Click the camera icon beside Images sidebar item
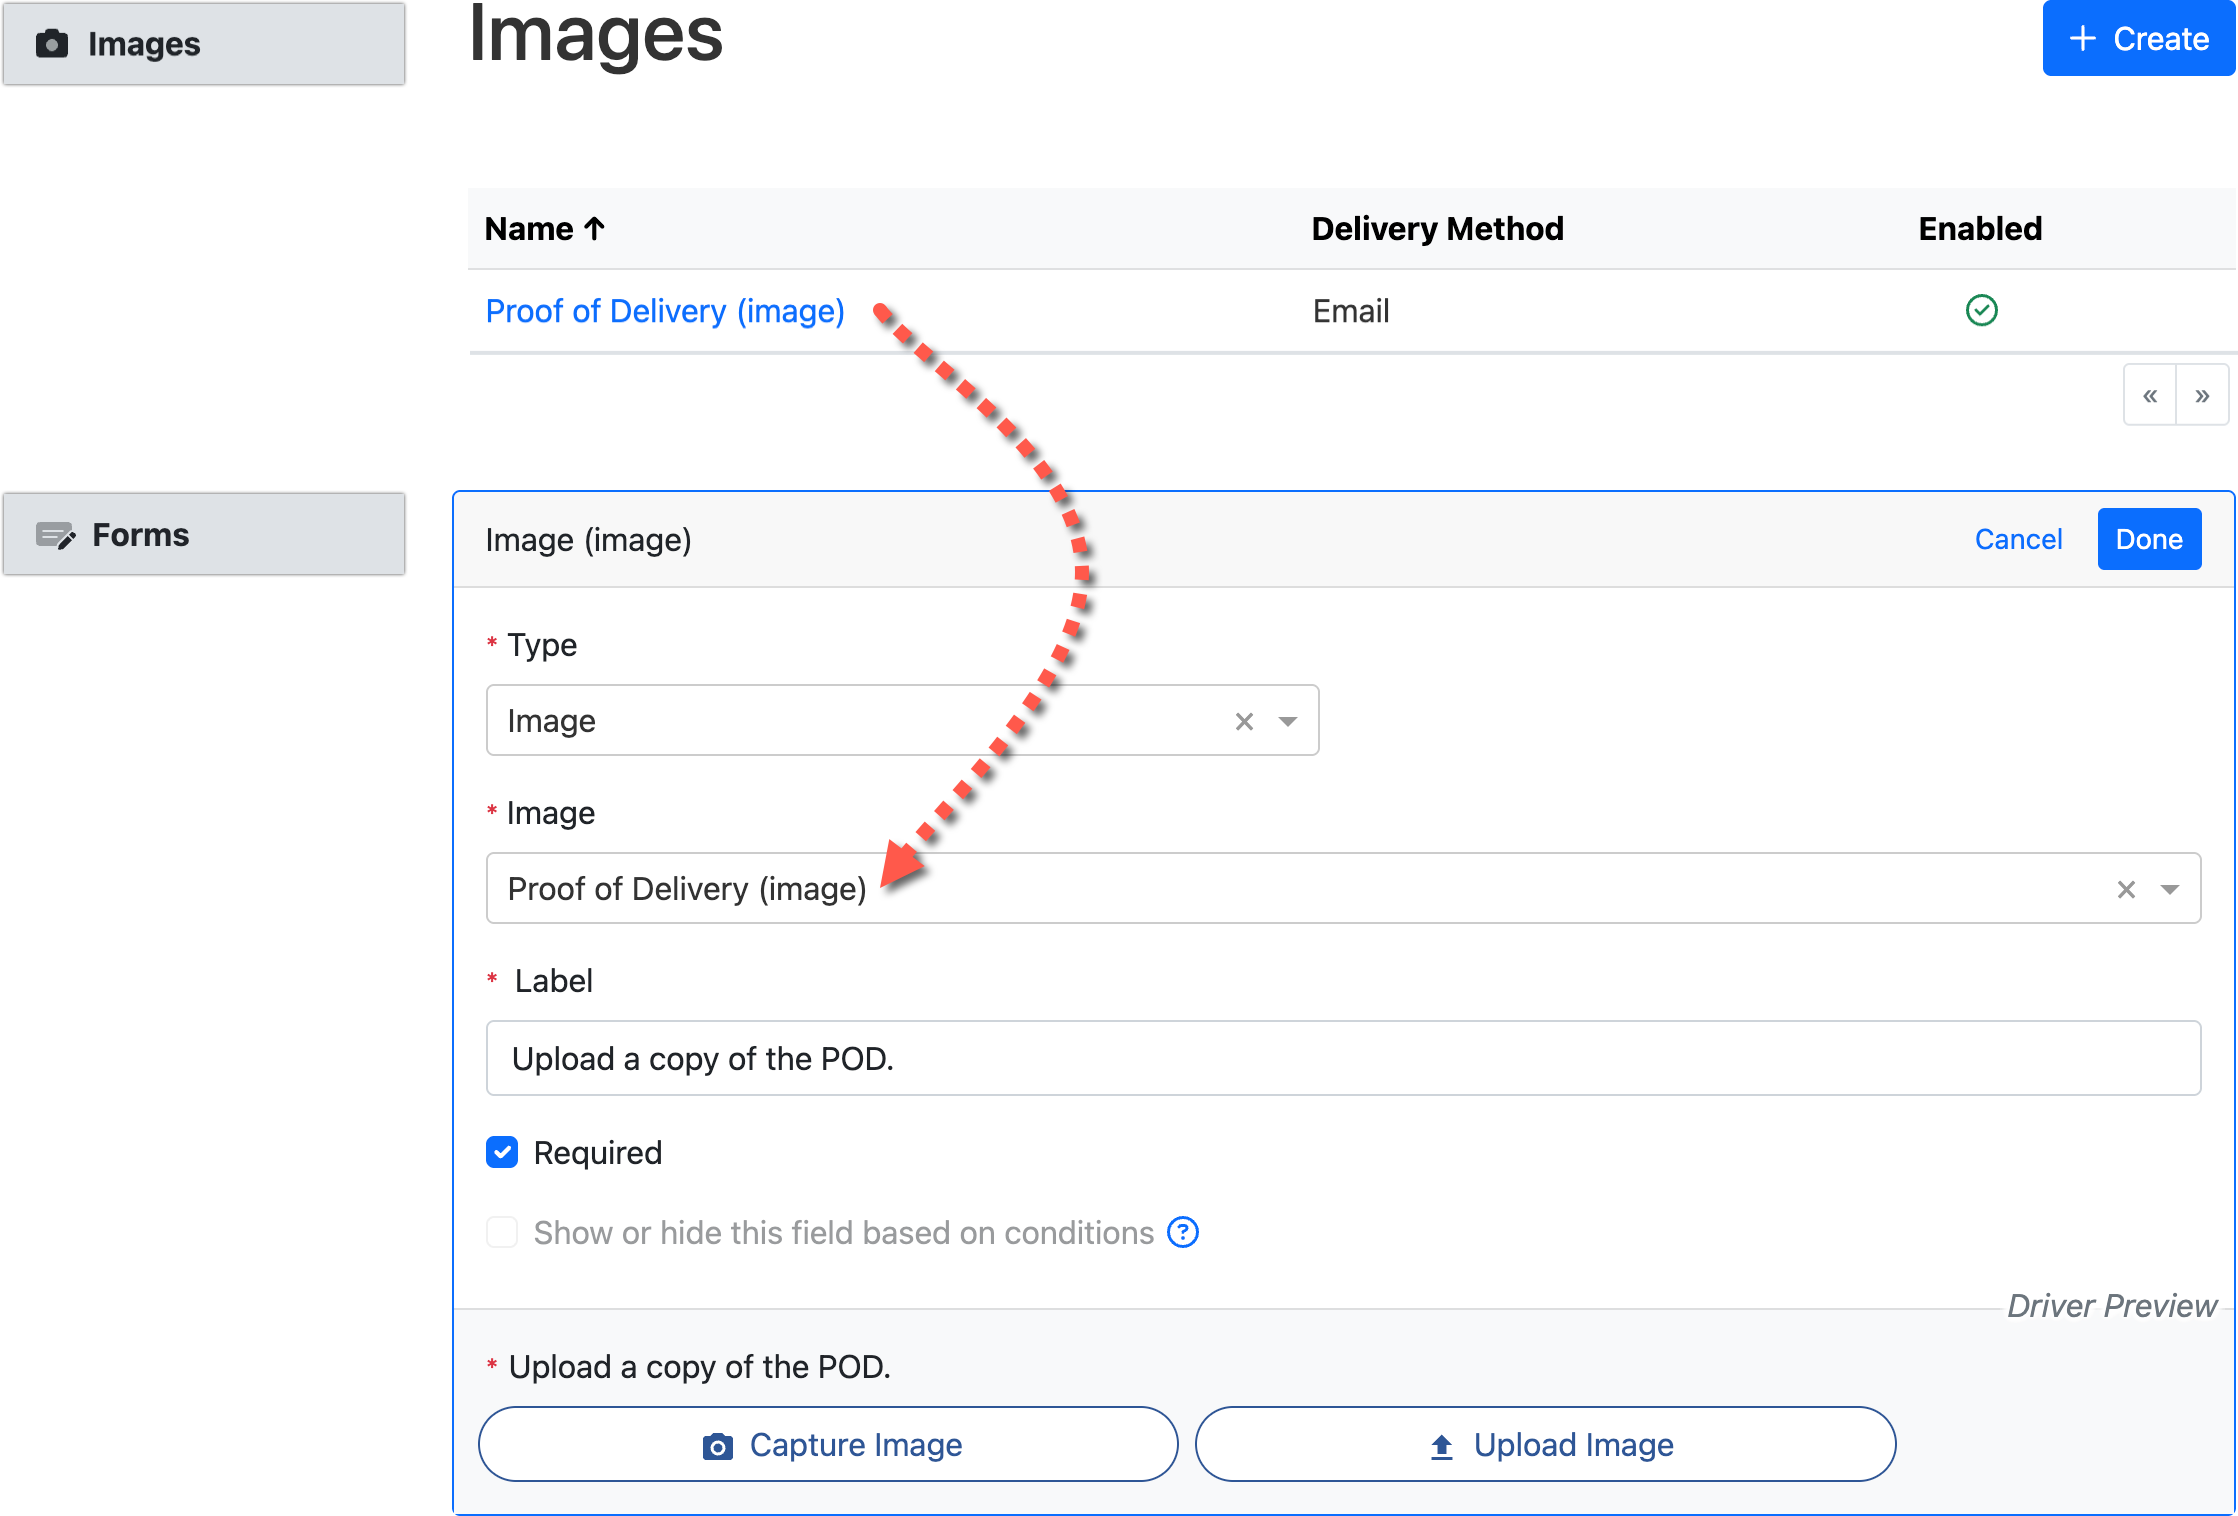Viewport: 2238px width, 1516px height. (52, 43)
